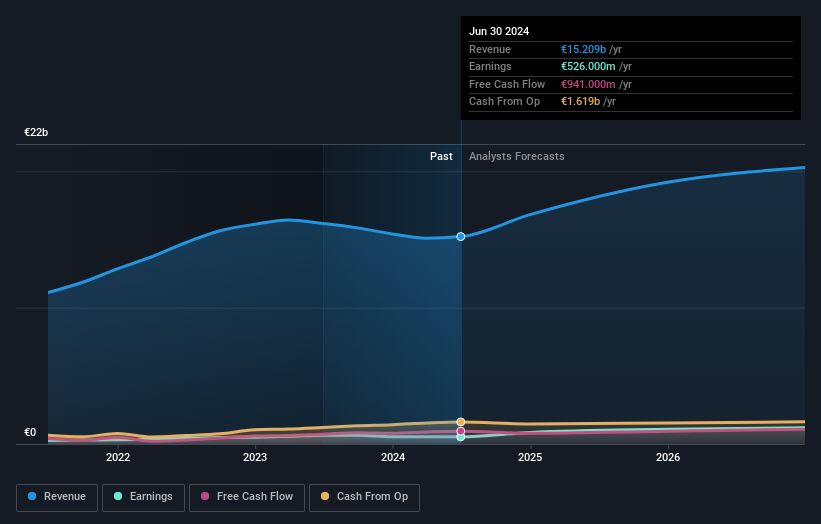This screenshot has height=524, width=821.
Task: Click the Free Cash Flow label in tooltip
Action: 507,84
